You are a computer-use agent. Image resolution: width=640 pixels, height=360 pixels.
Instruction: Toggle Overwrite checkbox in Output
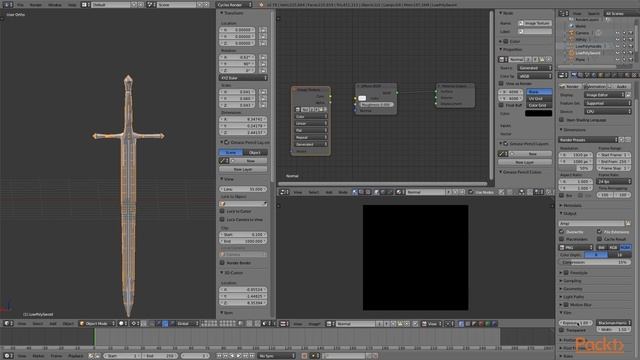562,232
